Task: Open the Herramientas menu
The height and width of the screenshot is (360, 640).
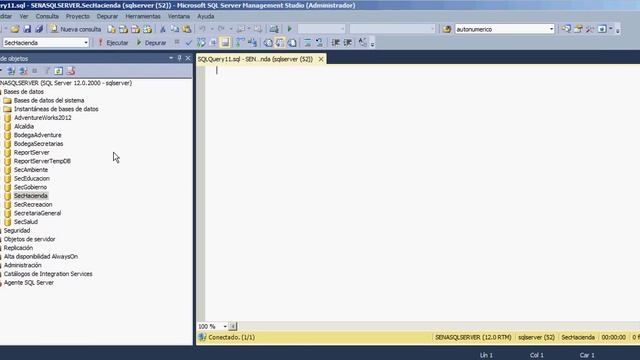Action: (x=143, y=16)
